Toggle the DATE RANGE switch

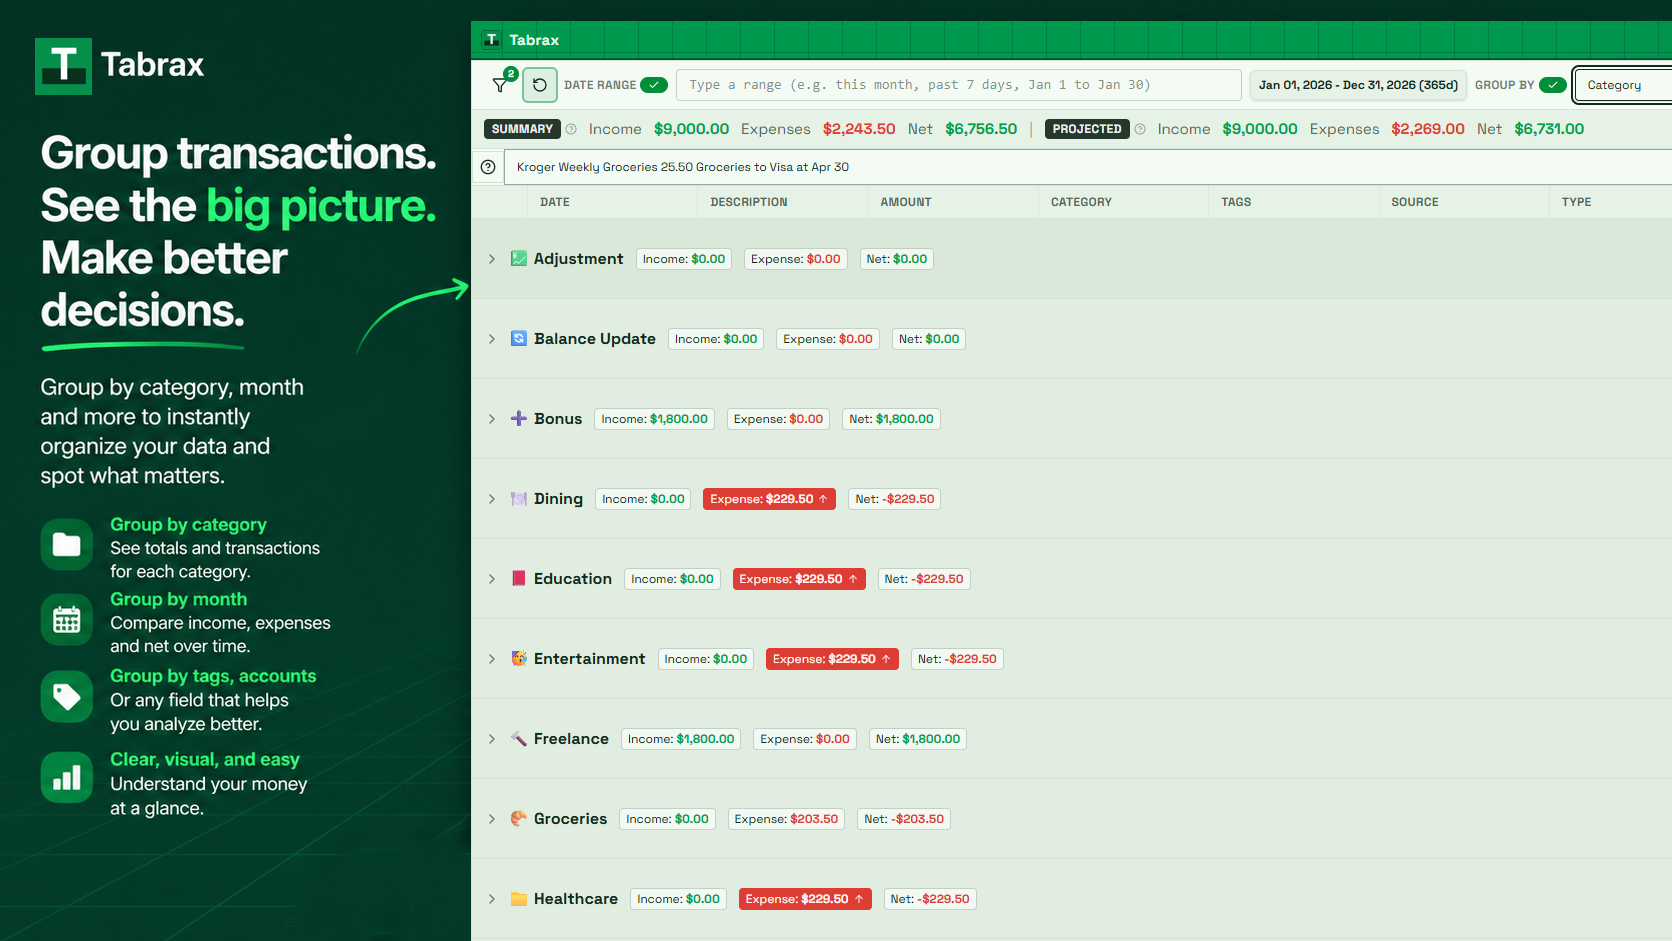coord(654,85)
